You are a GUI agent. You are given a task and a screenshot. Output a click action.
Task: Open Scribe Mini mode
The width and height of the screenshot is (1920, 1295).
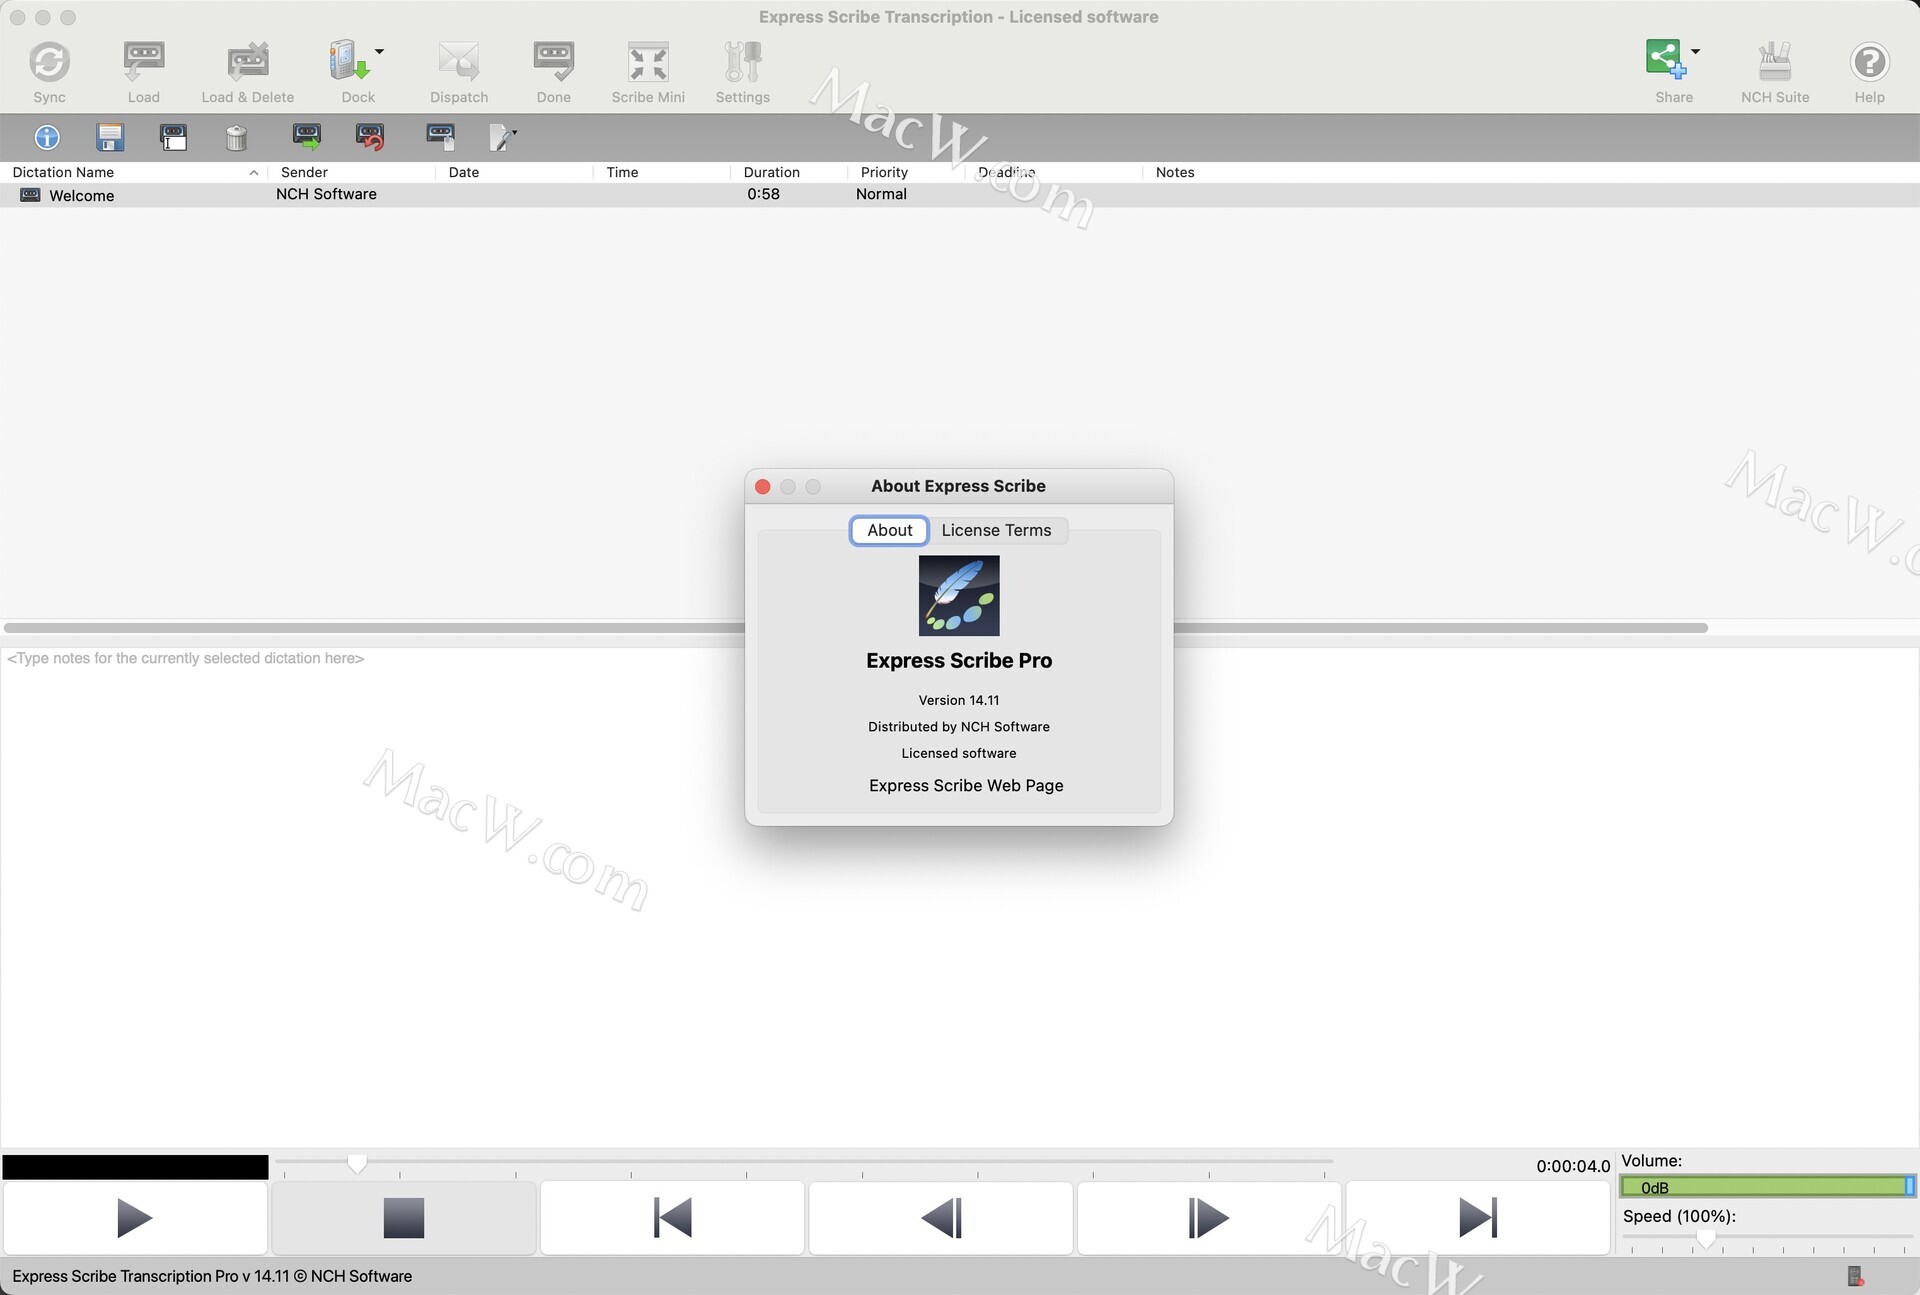point(648,63)
